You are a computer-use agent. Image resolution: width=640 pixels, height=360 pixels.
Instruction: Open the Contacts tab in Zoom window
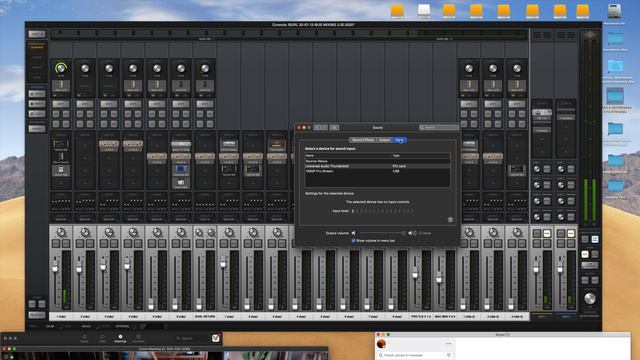pos(138,338)
